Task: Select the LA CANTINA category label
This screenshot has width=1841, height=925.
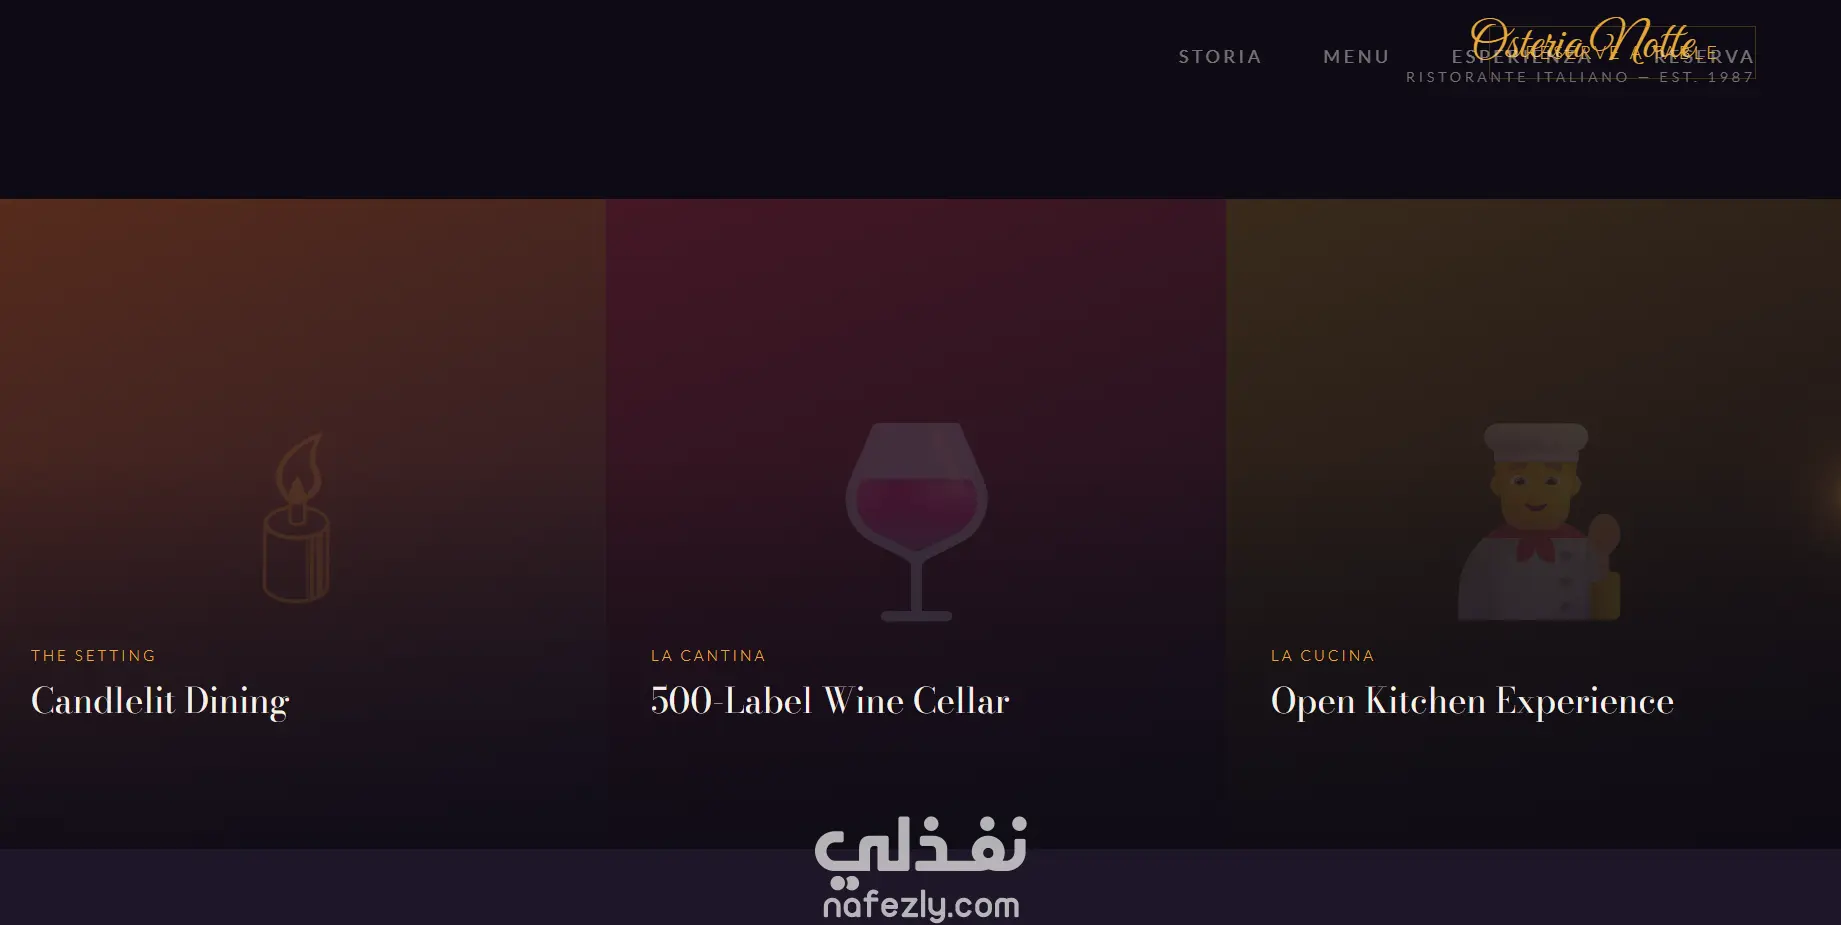Action: point(708,656)
